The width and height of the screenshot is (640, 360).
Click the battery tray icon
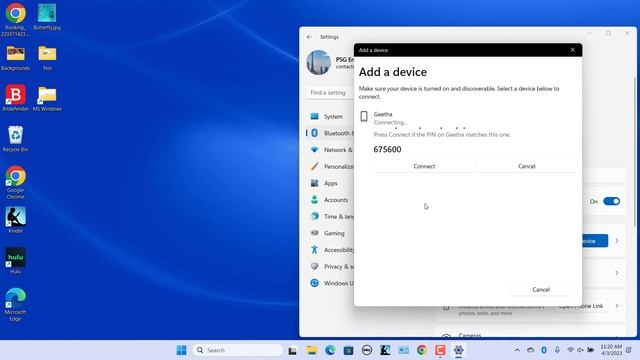point(591,350)
